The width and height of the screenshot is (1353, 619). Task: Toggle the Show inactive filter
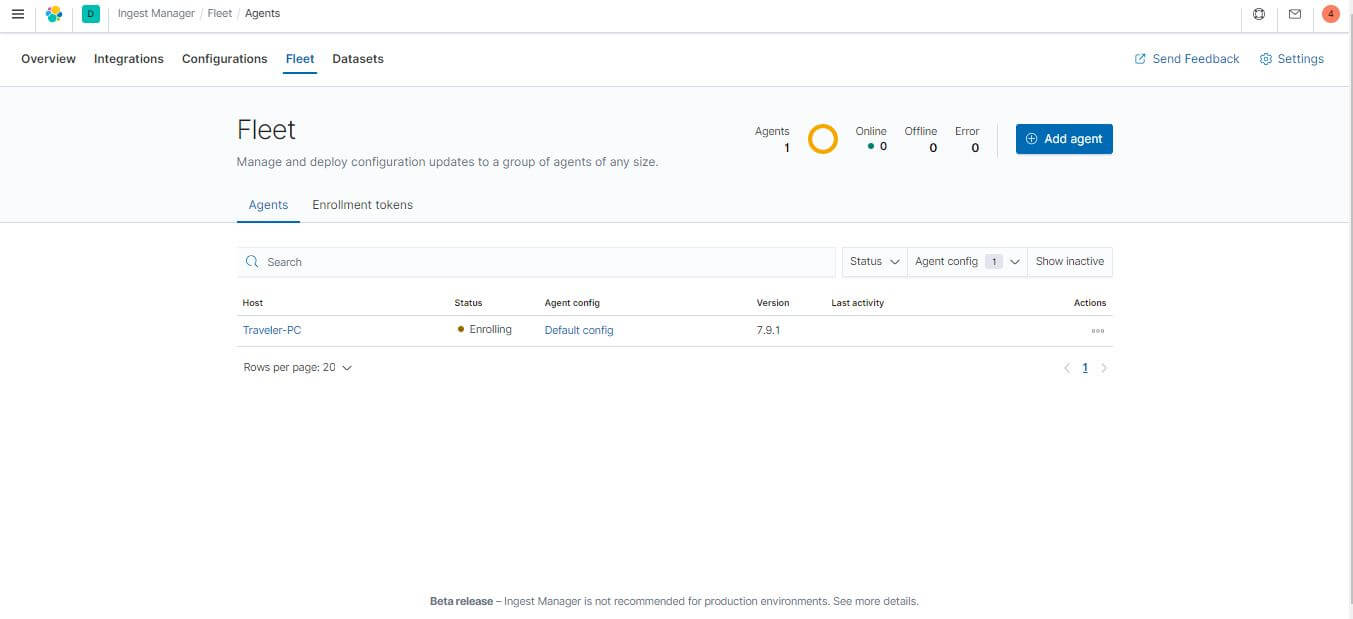coord(1069,261)
